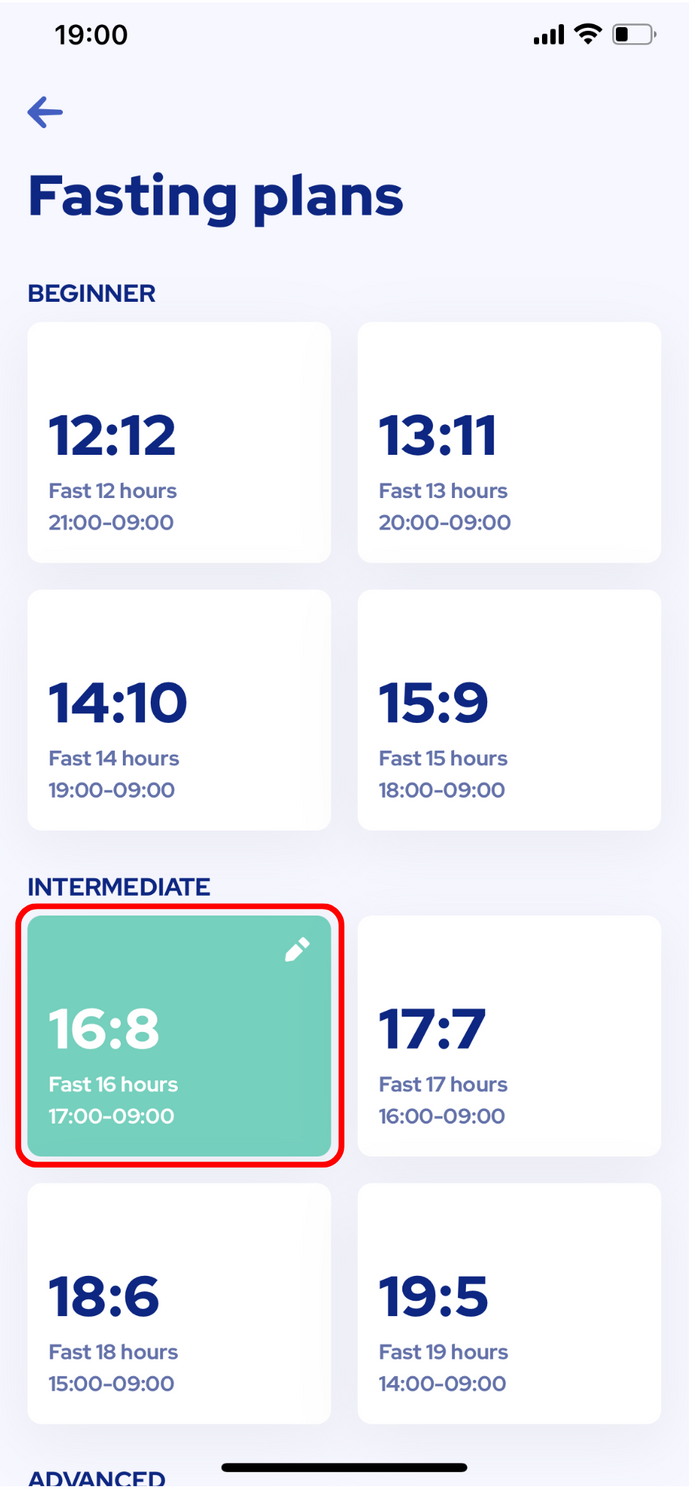Tap the BEGINNER section header

[x=92, y=294]
